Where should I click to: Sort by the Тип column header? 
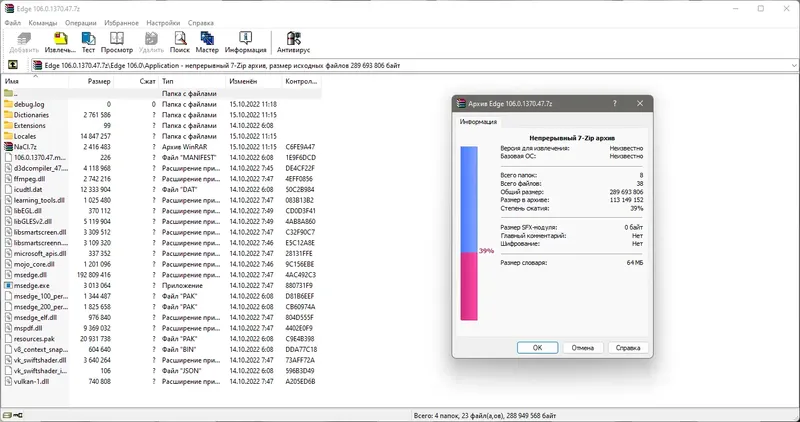192,81
